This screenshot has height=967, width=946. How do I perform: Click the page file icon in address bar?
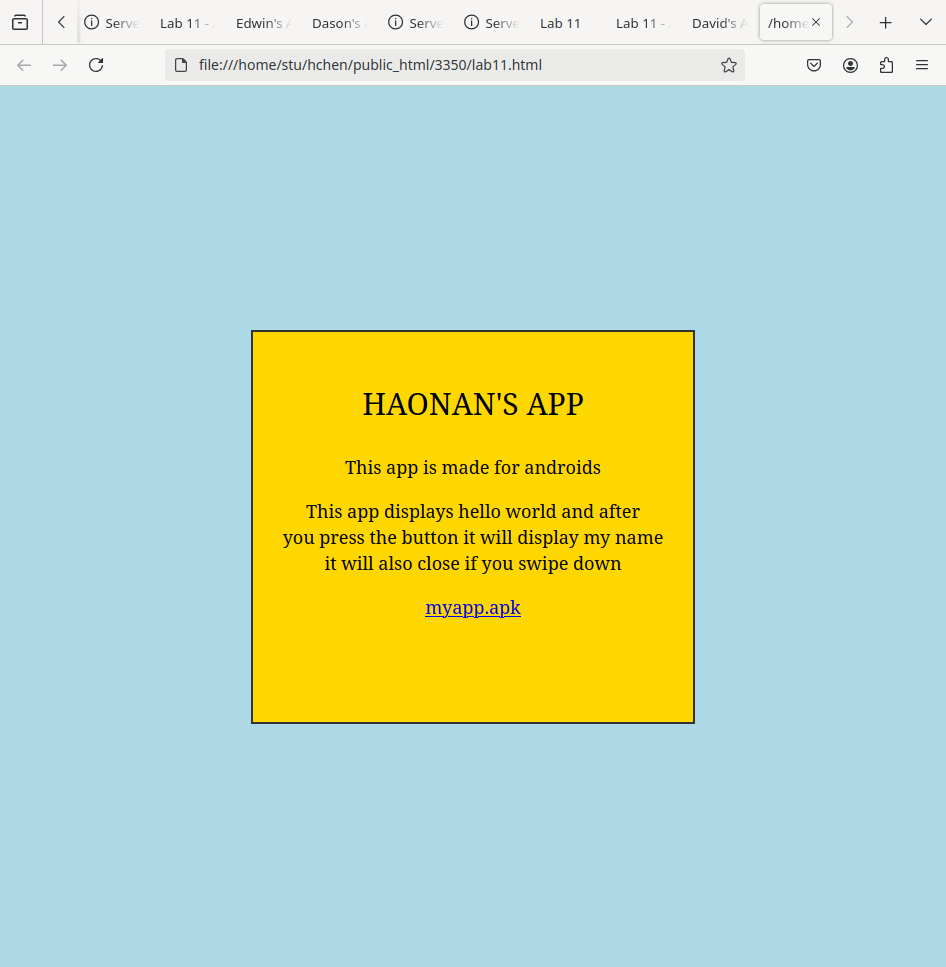tap(181, 65)
